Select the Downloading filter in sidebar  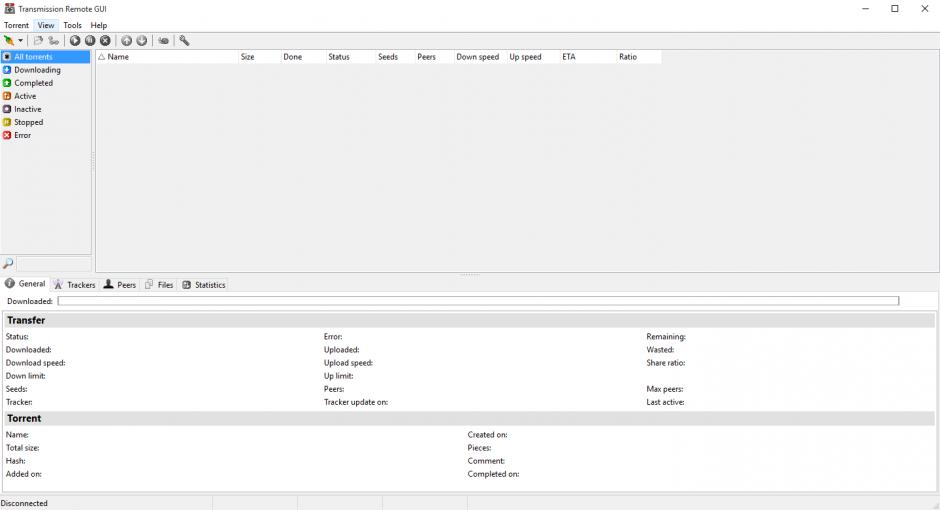tap(37, 70)
